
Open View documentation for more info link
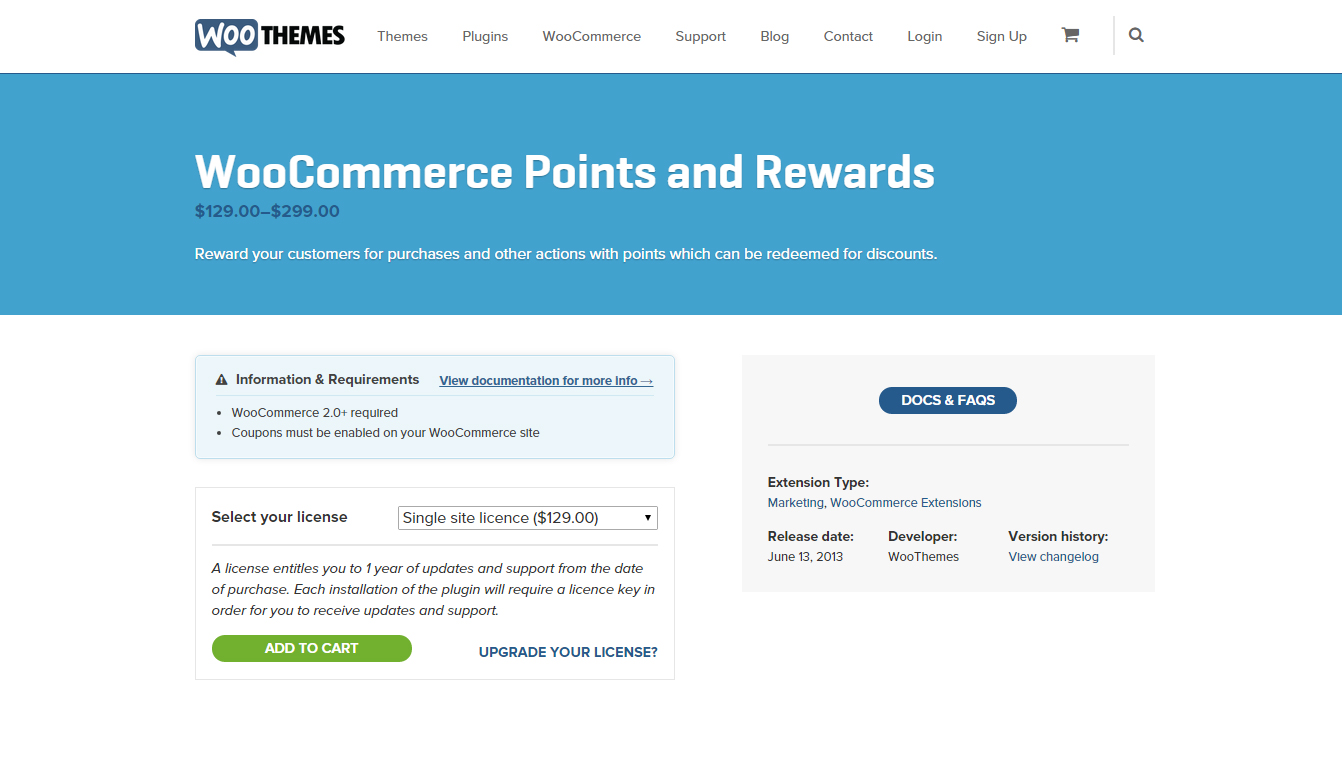tap(546, 381)
